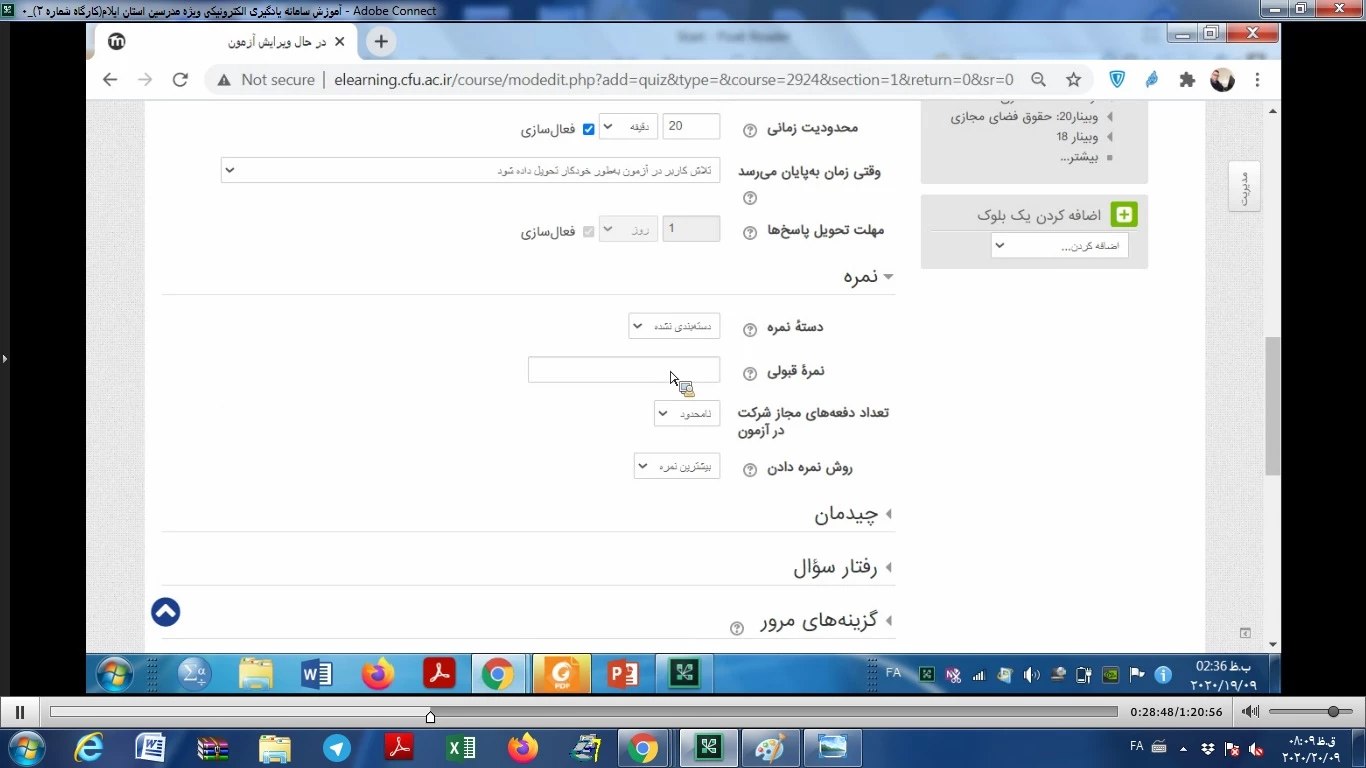This screenshot has height=768, width=1366.
Task: Click the نمرهٔ قبولی passing grade input field
Action: coord(623,370)
